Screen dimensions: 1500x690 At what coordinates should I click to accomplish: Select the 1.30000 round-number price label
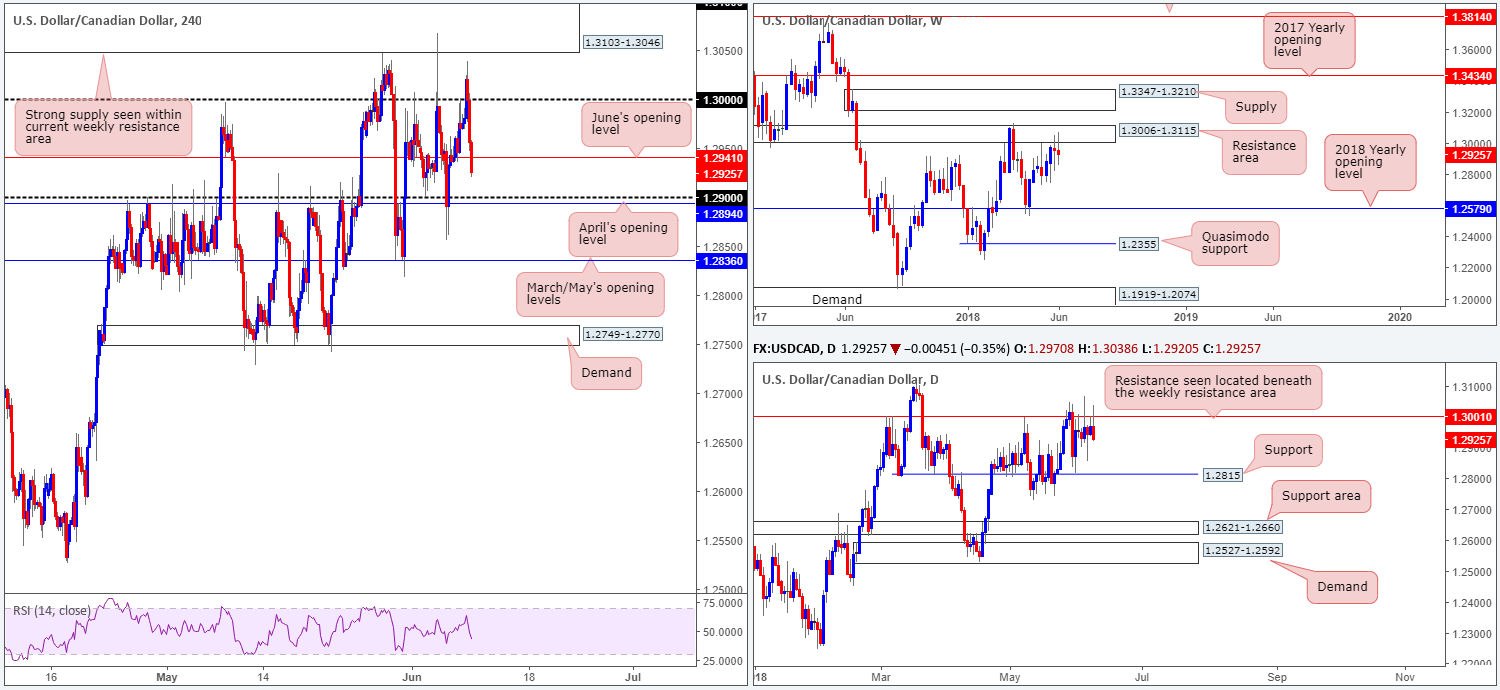[x=722, y=101]
